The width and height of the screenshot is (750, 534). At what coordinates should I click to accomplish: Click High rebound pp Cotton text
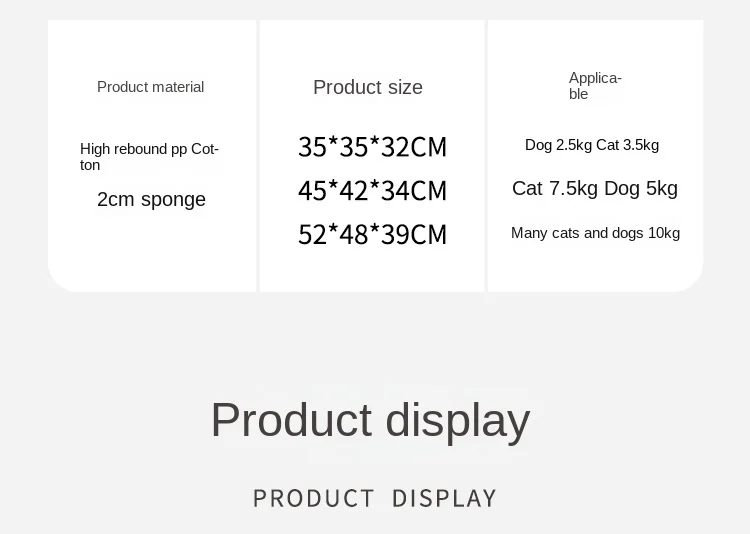pos(149,157)
